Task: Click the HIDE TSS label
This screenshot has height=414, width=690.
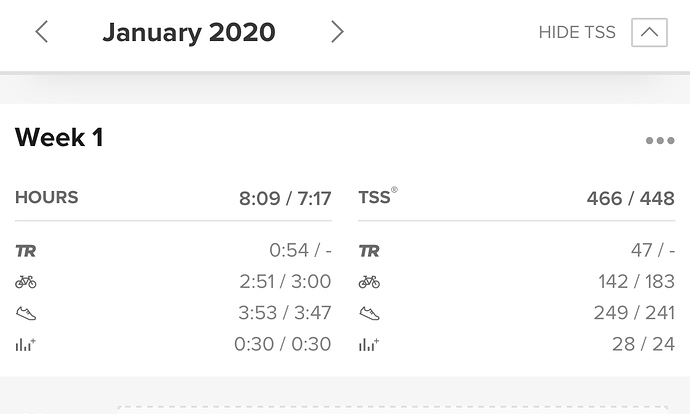Action: point(577,33)
